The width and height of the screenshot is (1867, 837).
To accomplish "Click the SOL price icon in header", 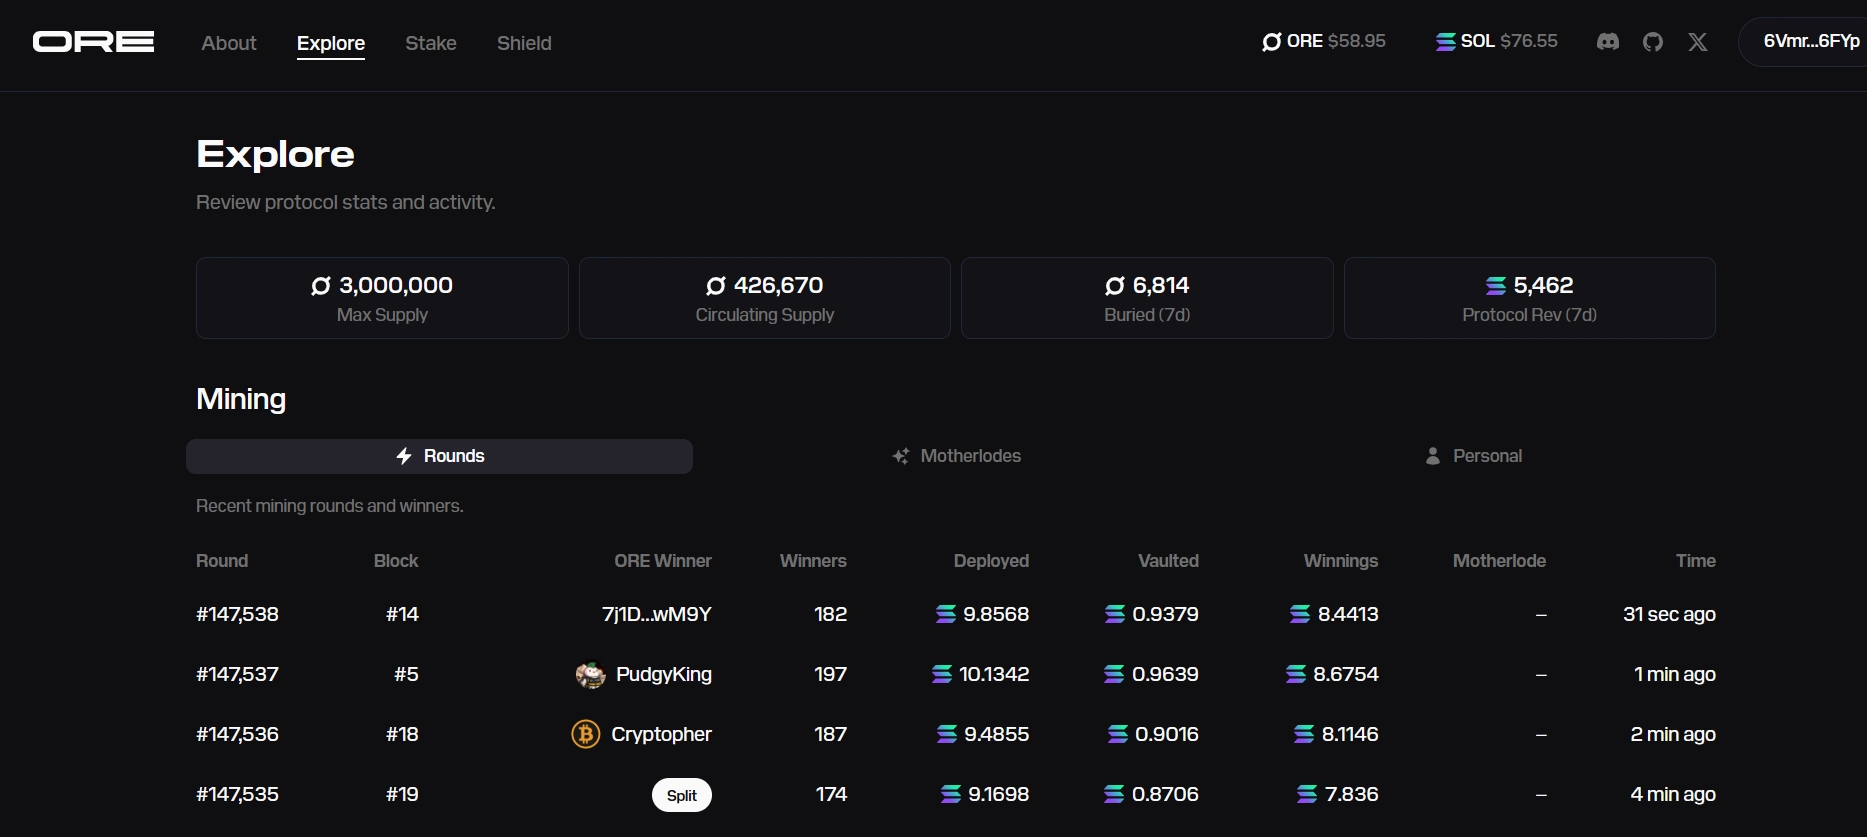I will 1445,42.
